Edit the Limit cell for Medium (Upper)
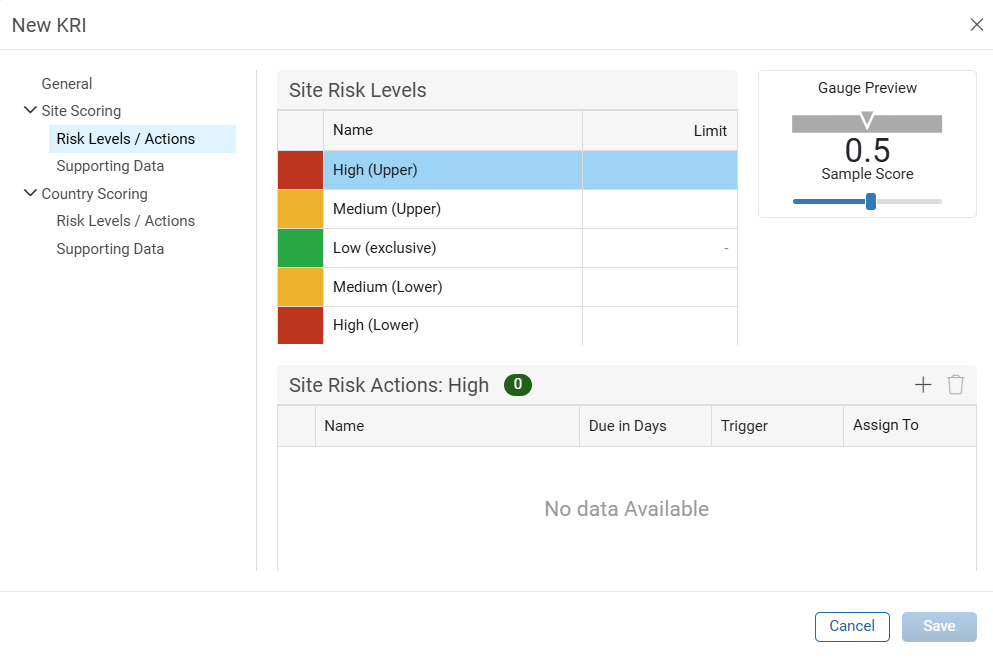The image size is (993, 660). pyautogui.click(x=660, y=209)
